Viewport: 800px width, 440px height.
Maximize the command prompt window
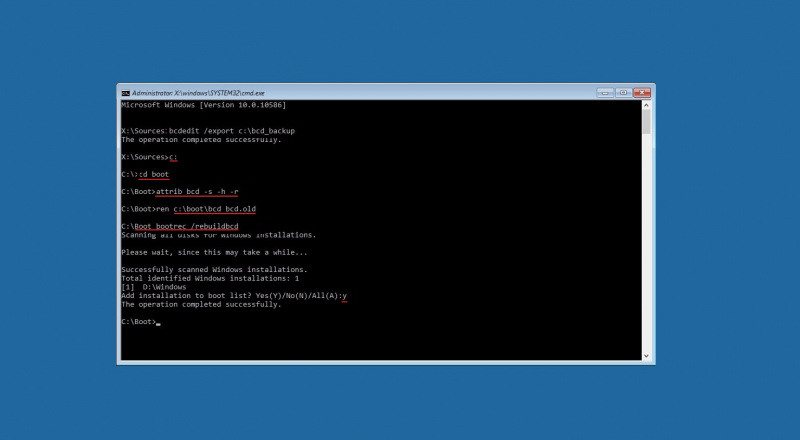tap(623, 93)
